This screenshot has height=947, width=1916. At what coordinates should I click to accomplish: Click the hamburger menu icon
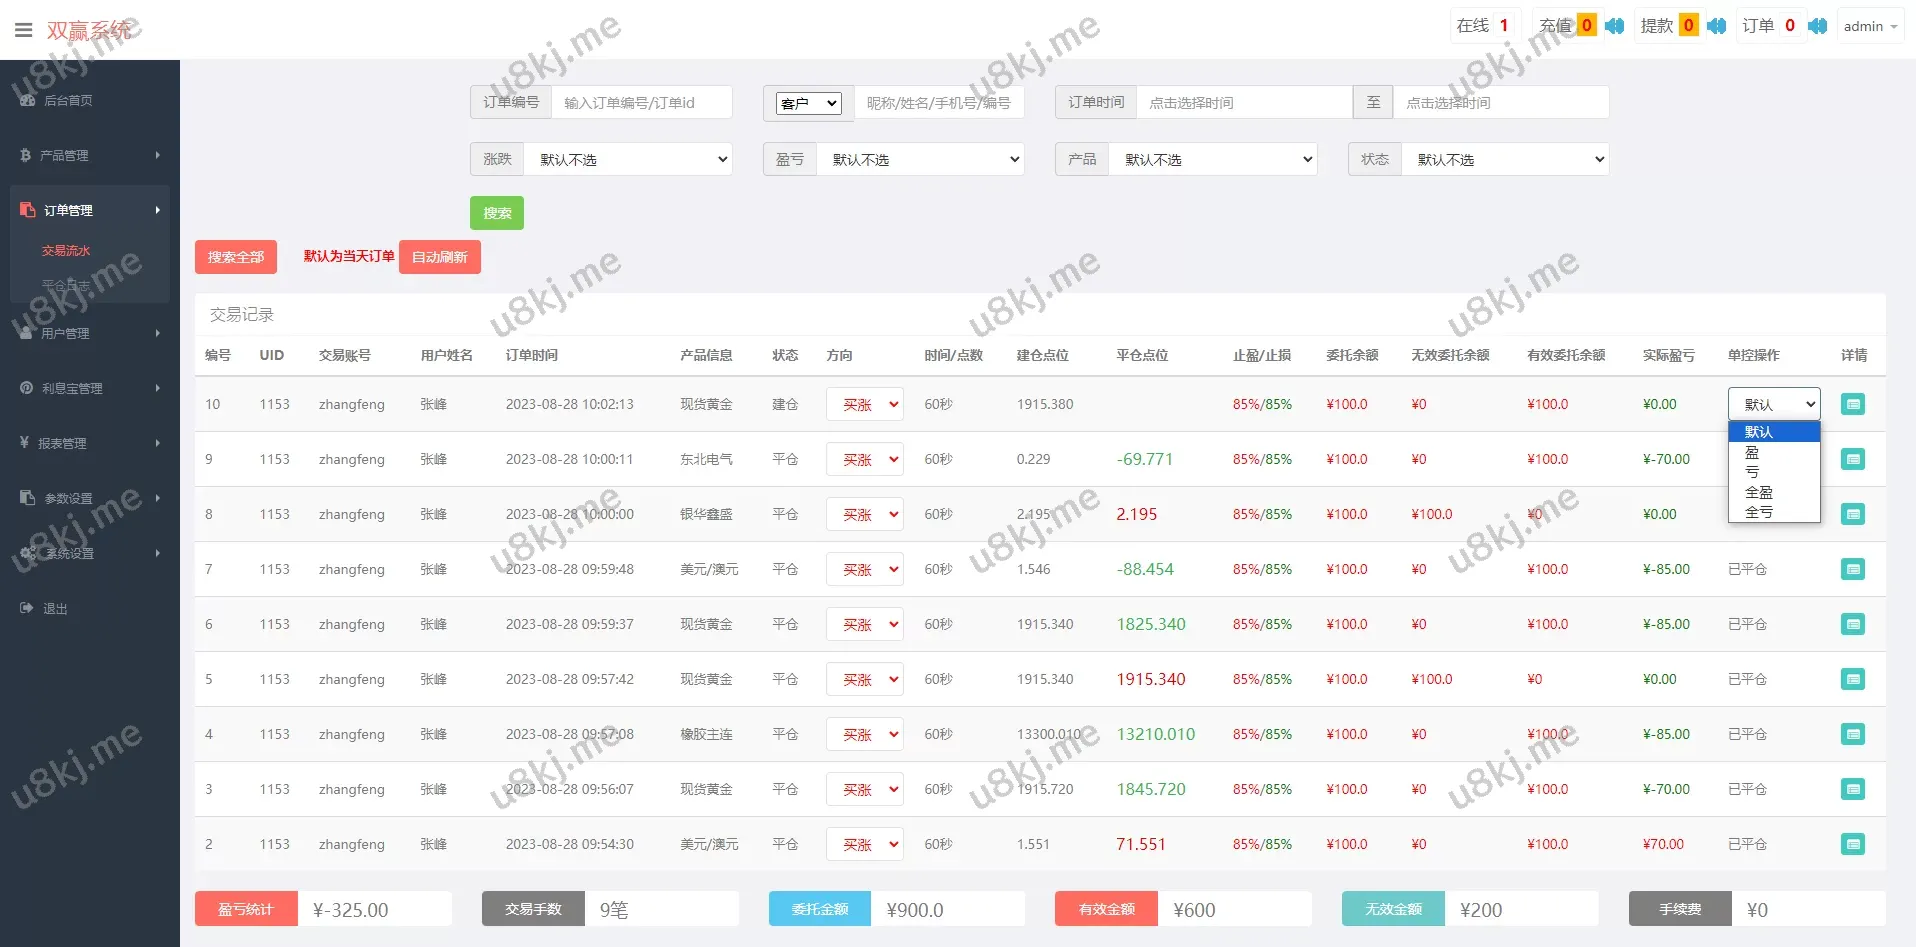[23, 30]
